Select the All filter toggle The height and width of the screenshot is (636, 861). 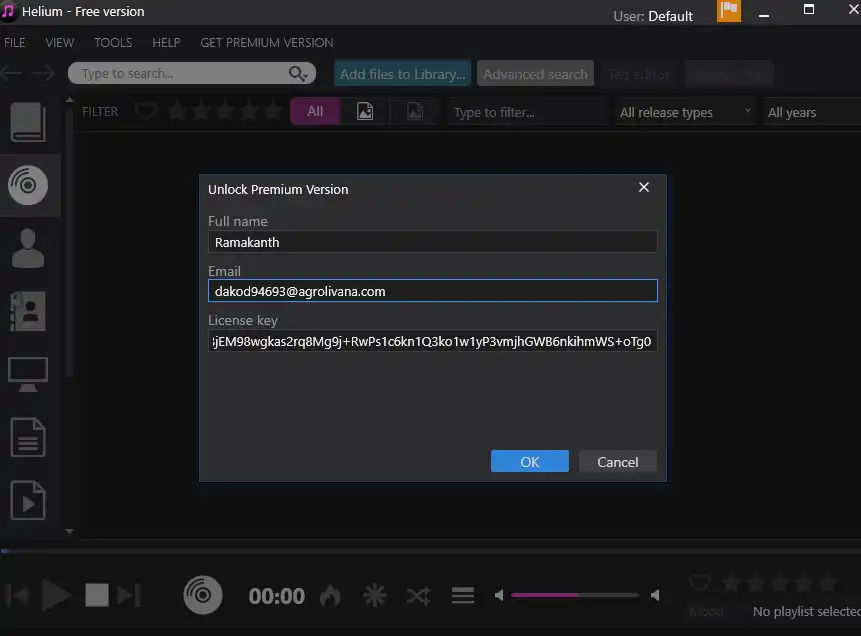(315, 112)
